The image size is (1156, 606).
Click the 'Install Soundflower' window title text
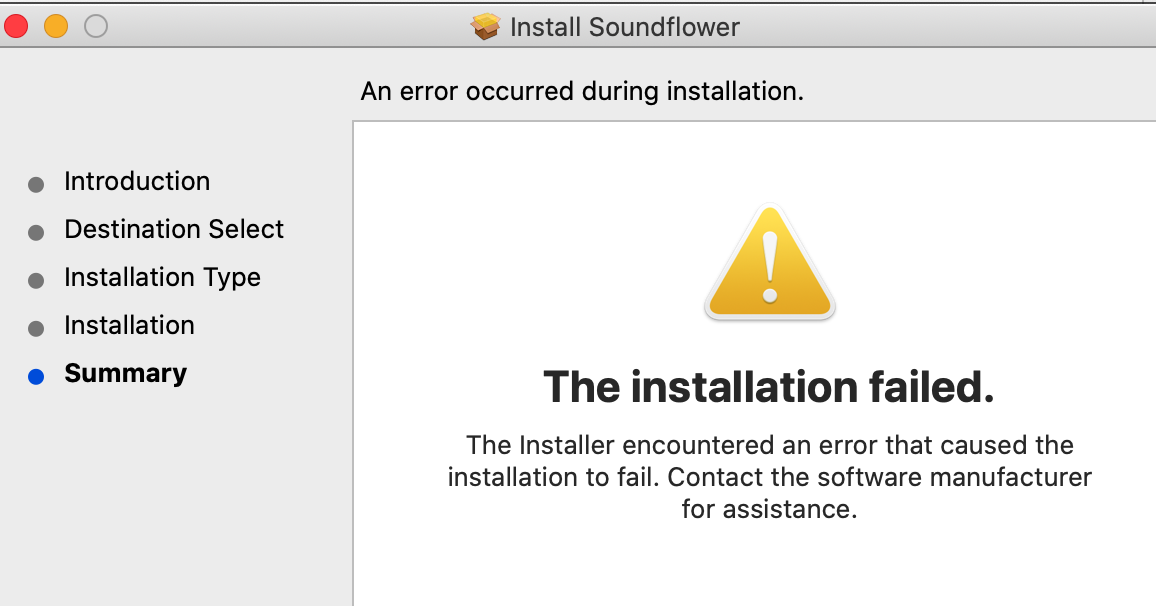tap(625, 27)
